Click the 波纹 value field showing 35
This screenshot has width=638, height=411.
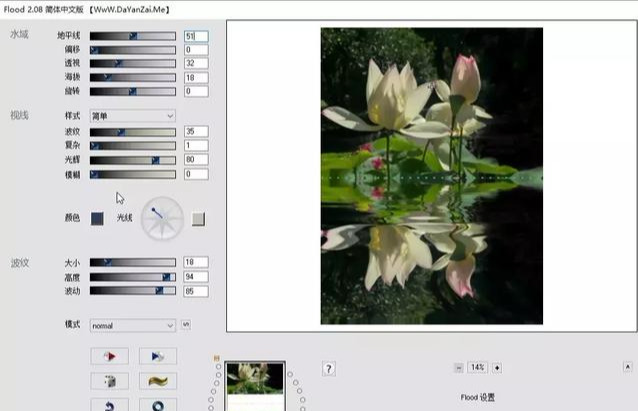pyautogui.click(x=196, y=131)
